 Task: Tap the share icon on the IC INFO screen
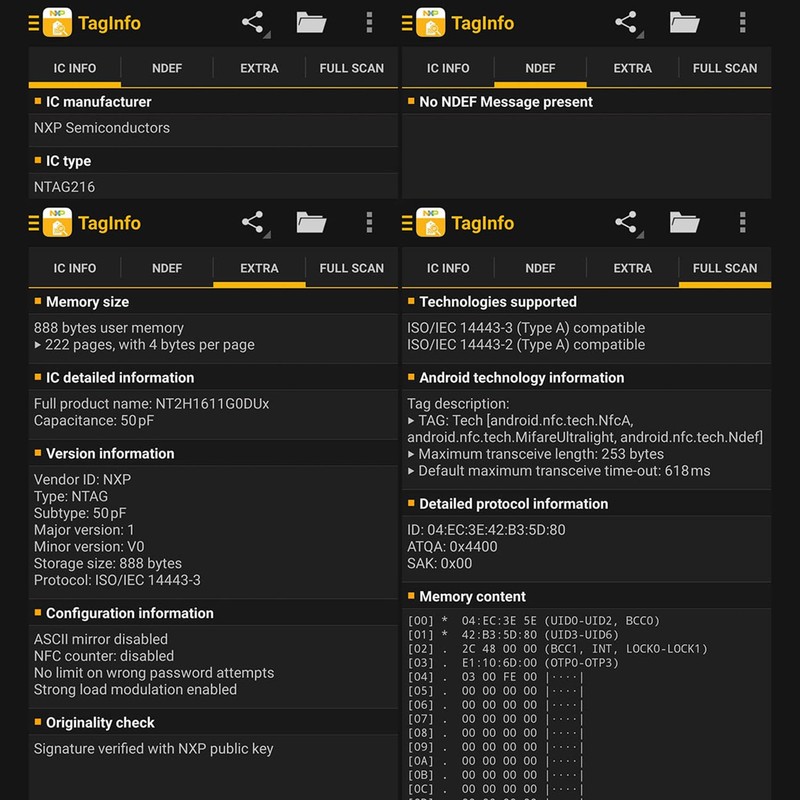pyautogui.click(x=254, y=22)
